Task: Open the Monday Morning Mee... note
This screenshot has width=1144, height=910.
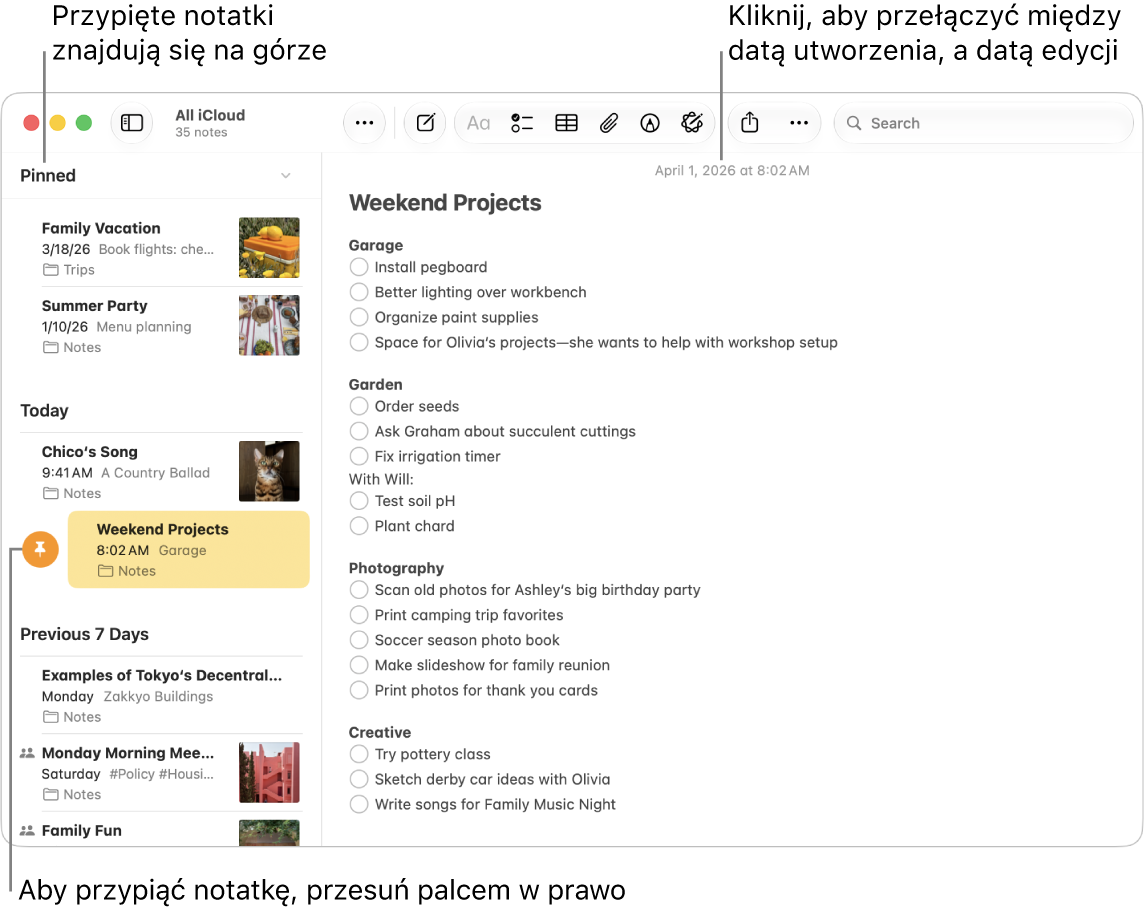Action: pos(161,773)
